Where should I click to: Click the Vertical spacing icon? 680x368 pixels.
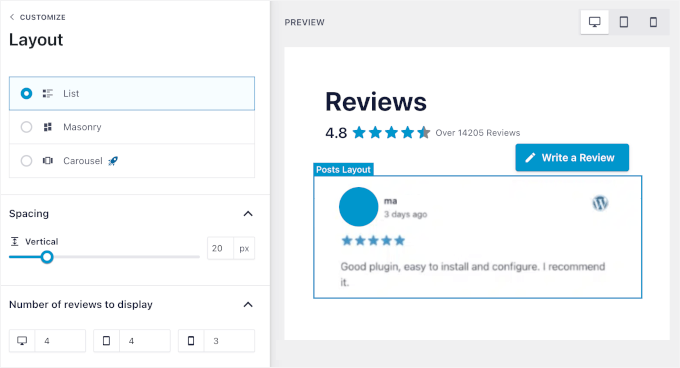point(15,241)
